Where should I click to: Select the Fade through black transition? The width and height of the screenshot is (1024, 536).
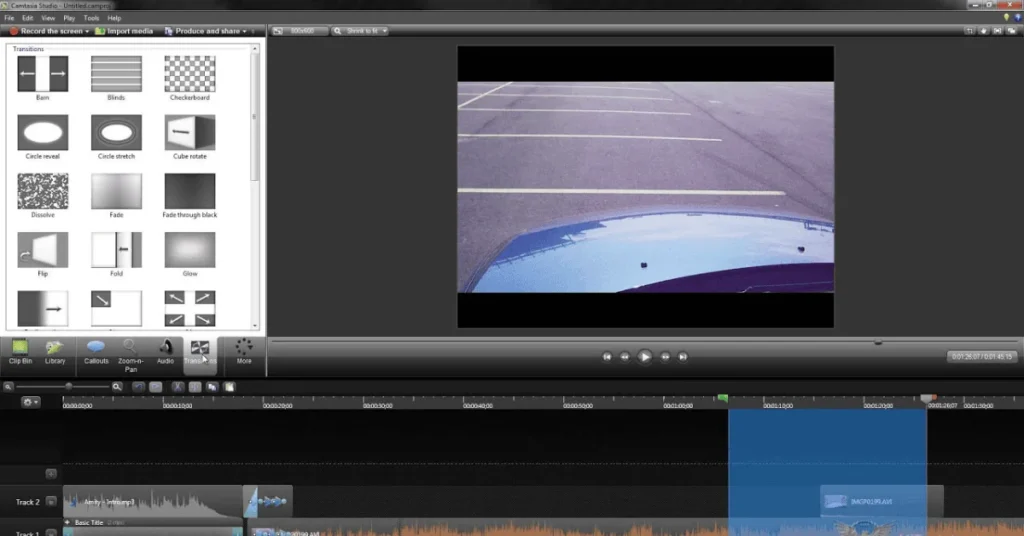click(x=189, y=191)
